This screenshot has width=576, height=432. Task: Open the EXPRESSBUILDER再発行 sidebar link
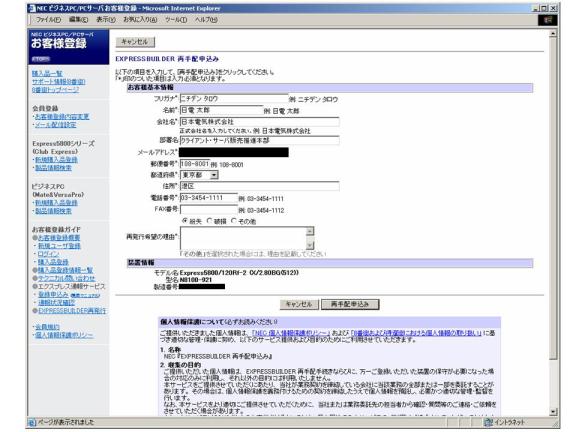[x=72, y=311]
